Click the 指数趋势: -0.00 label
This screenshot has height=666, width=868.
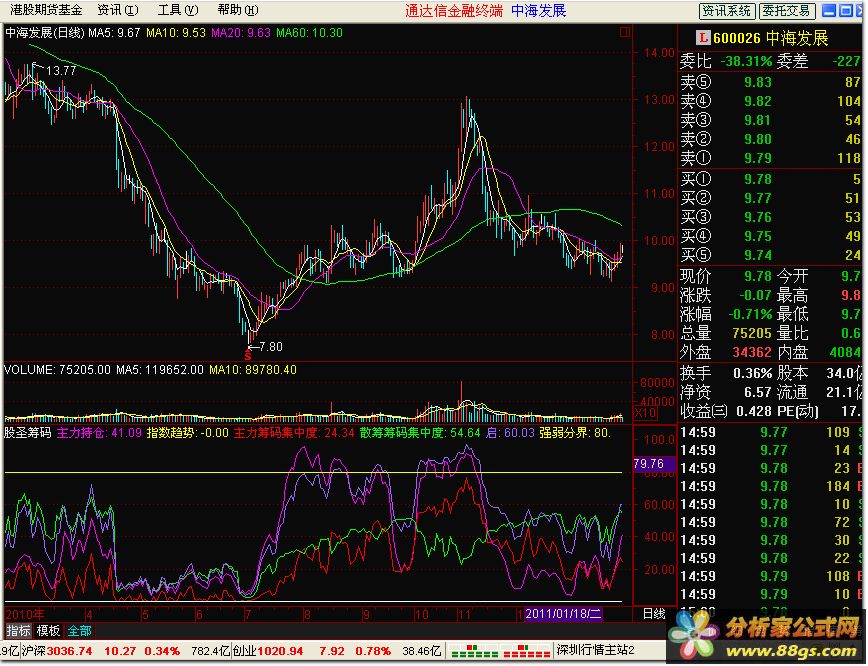[x=187, y=432]
